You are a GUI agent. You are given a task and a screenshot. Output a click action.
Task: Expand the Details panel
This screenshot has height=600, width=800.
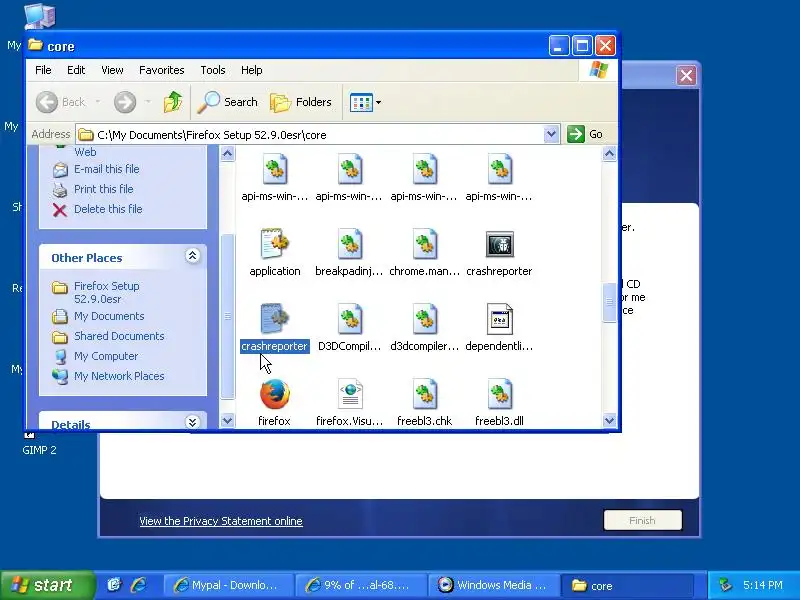click(x=192, y=422)
